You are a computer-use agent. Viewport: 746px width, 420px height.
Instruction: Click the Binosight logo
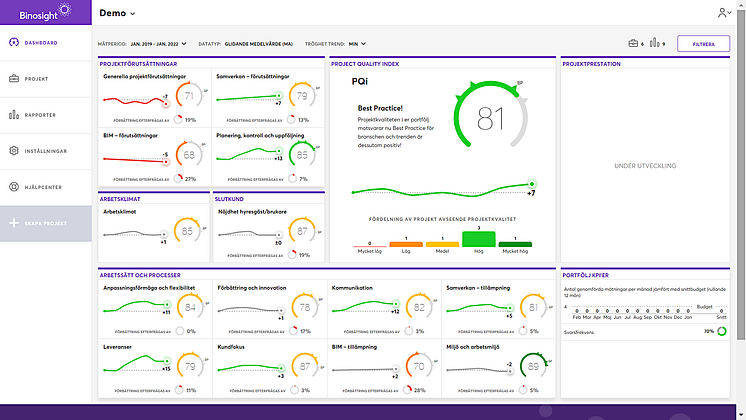coord(45,12)
